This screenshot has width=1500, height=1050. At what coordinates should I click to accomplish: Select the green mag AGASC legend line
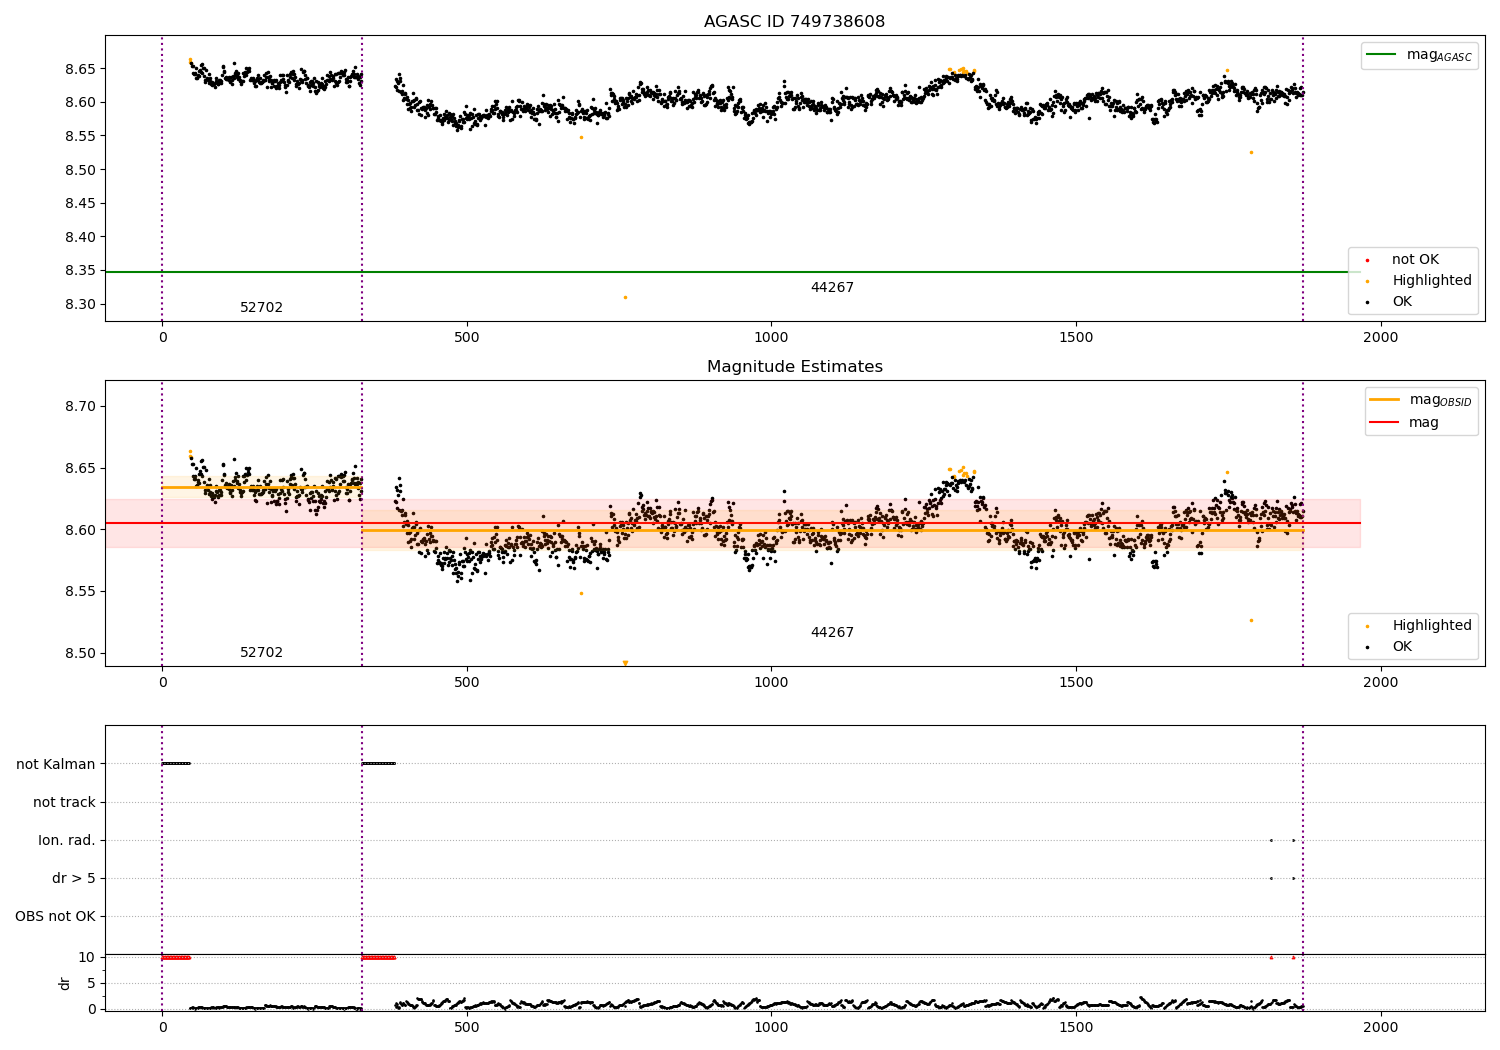coord(1382,55)
